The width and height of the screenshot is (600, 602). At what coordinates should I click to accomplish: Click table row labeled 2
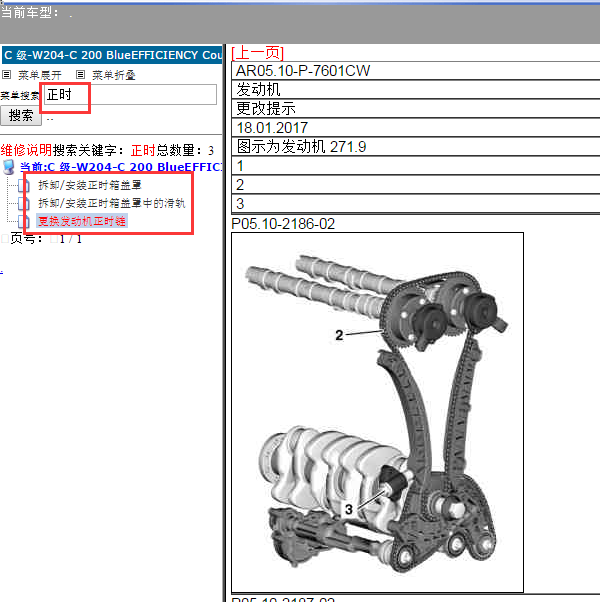coord(415,185)
